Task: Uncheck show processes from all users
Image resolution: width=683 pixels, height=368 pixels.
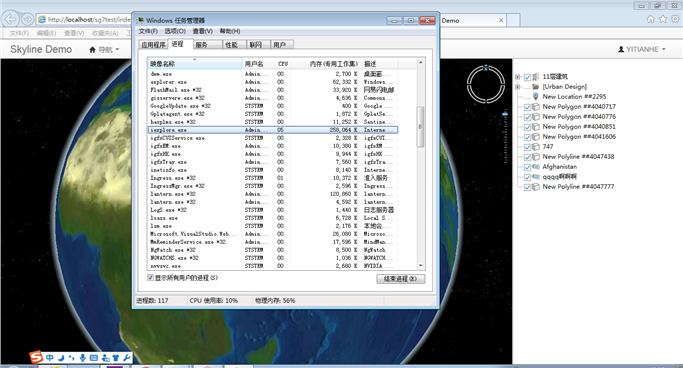Action: (151, 278)
